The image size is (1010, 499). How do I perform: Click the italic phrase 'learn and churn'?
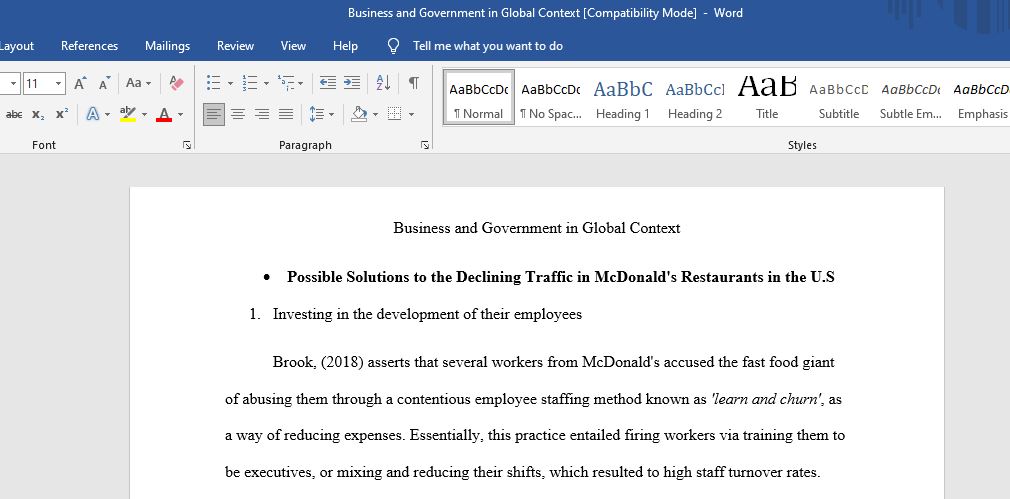pos(765,399)
